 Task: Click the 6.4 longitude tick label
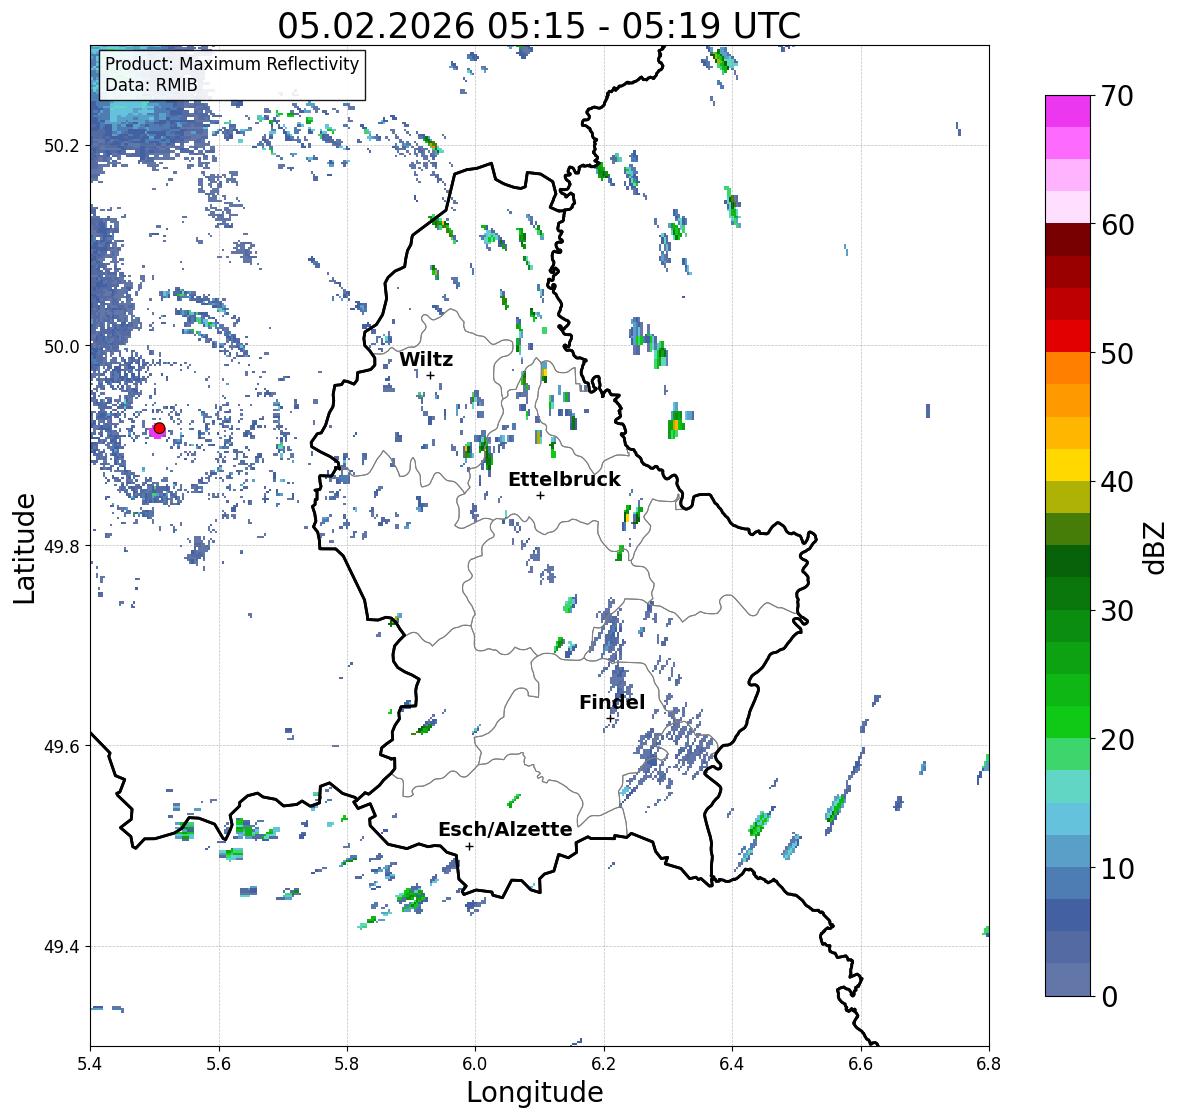(732, 1063)
